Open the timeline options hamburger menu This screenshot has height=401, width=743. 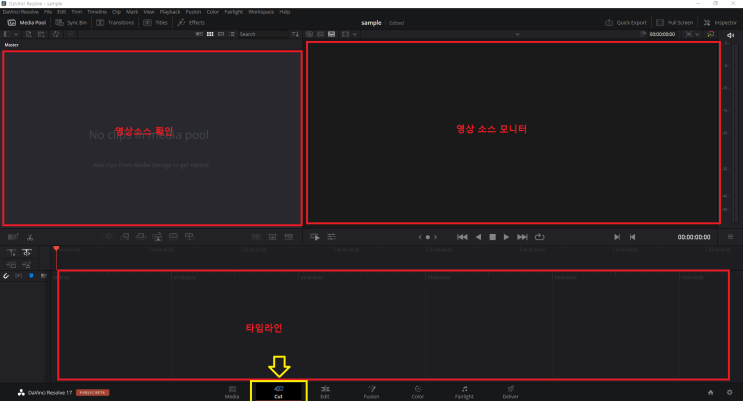730,237
